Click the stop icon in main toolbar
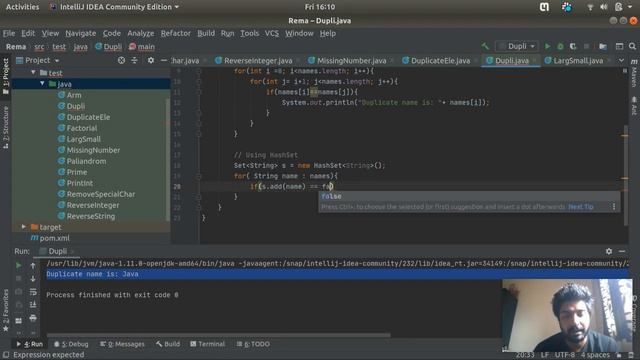The width and height of the screenshot is (640, 360). point(586,47)
